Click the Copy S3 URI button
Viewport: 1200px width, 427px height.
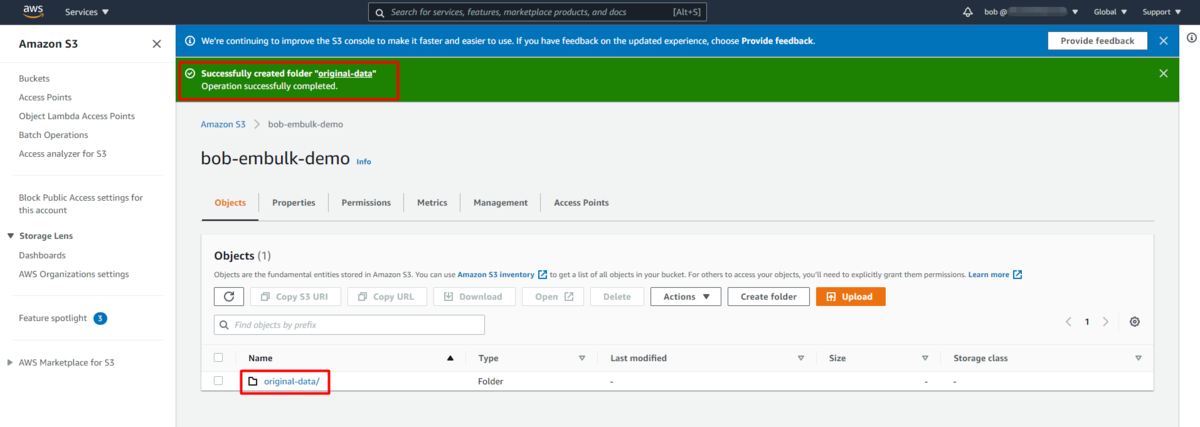tap(295, 297)
